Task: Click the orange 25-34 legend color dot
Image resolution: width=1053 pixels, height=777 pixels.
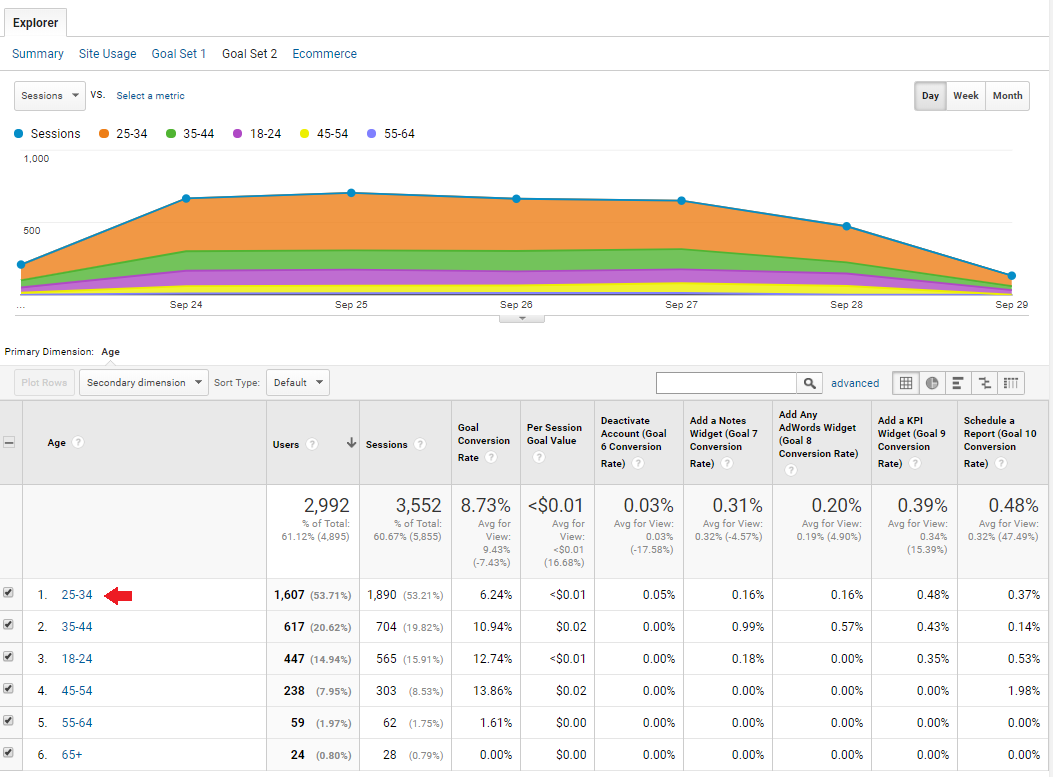Action: [103, 134]
